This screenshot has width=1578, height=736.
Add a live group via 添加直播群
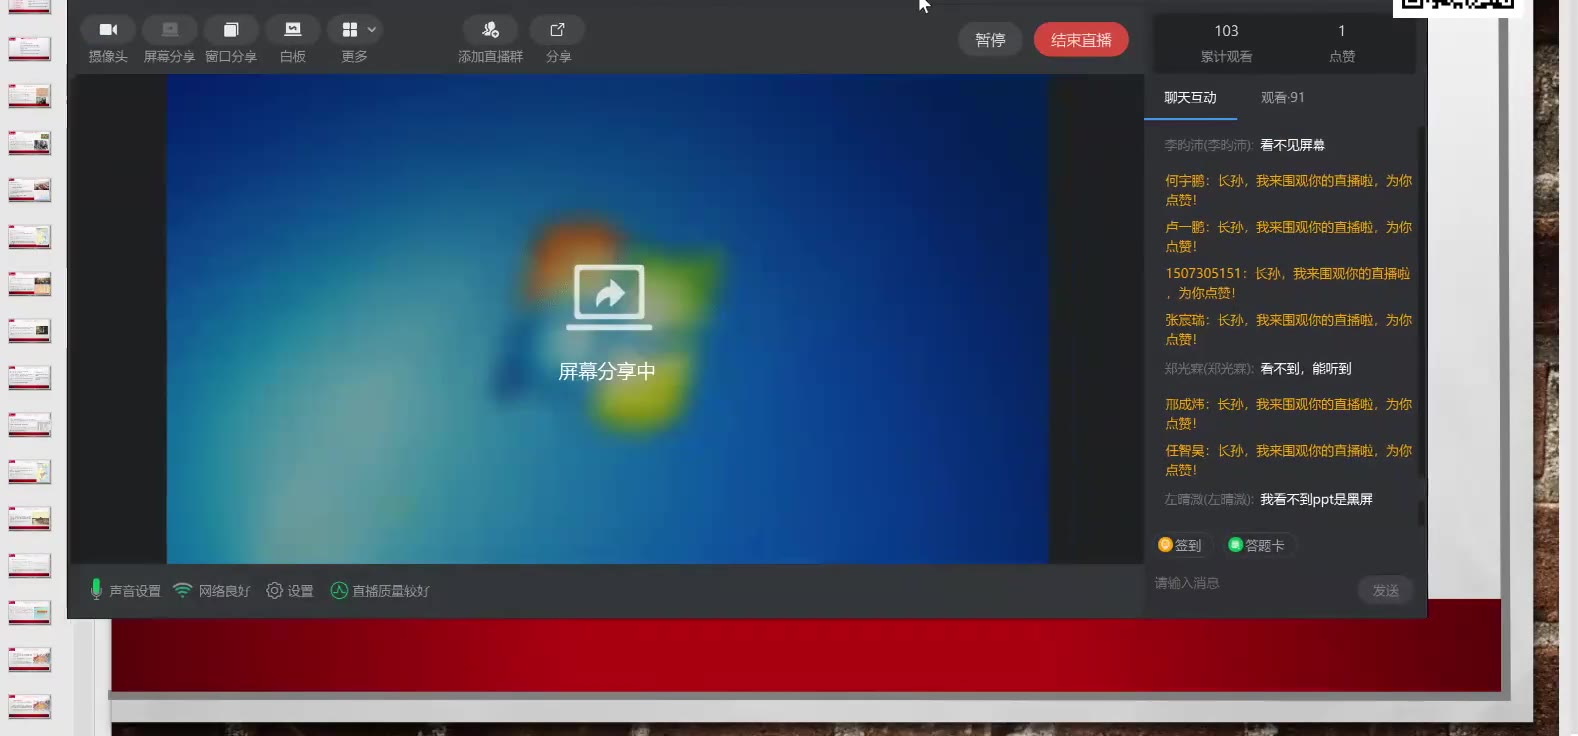[490, 41]
